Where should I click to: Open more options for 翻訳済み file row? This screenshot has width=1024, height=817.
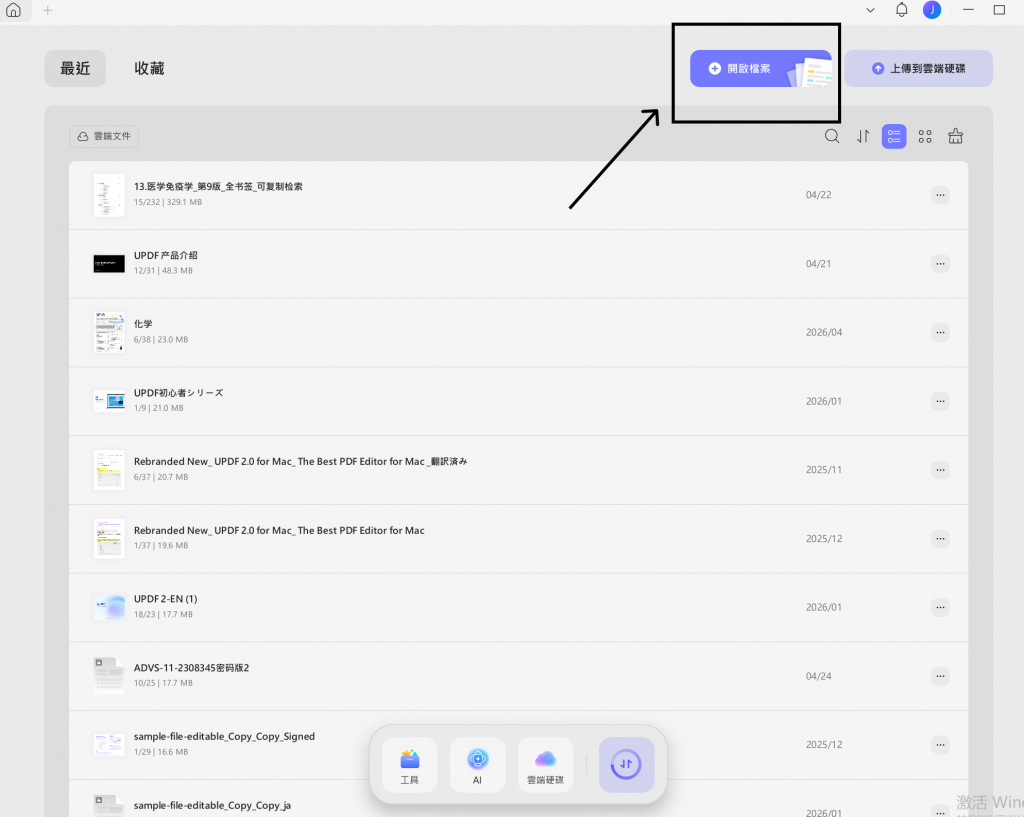940,470
